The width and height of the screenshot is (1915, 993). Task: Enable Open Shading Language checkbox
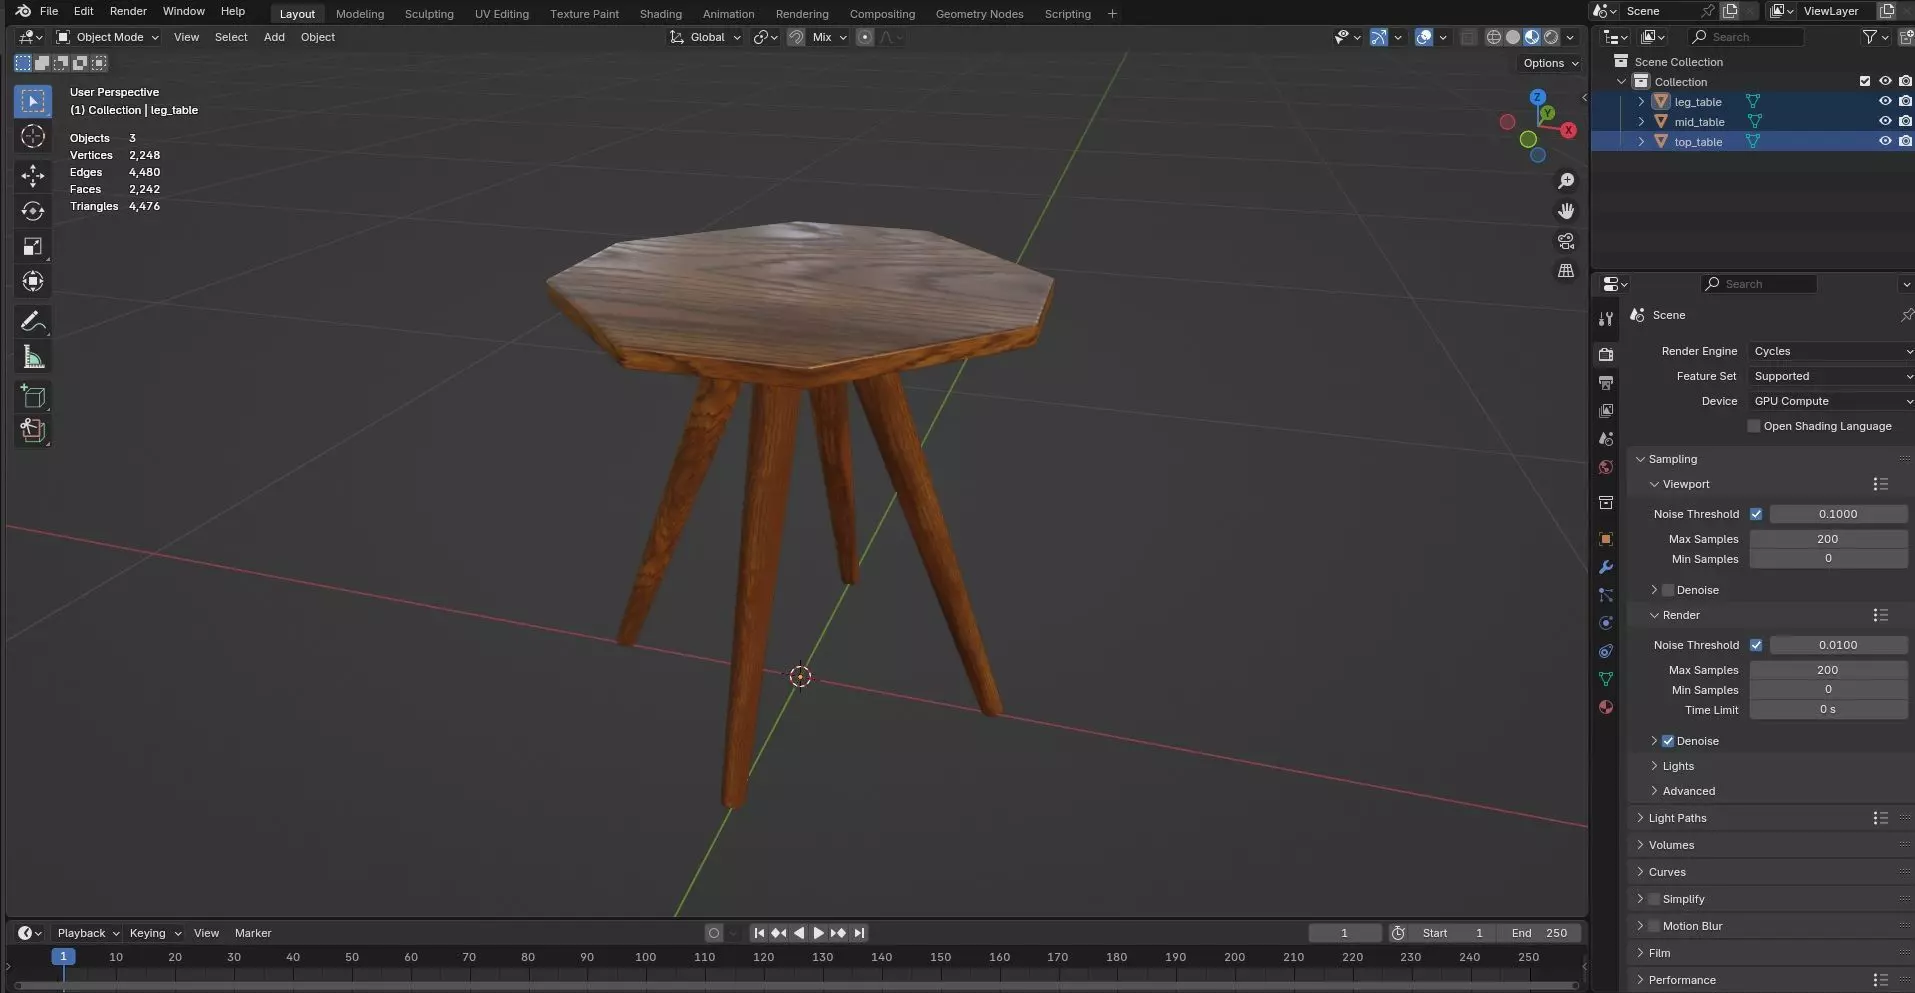(x=1754, y=426)
